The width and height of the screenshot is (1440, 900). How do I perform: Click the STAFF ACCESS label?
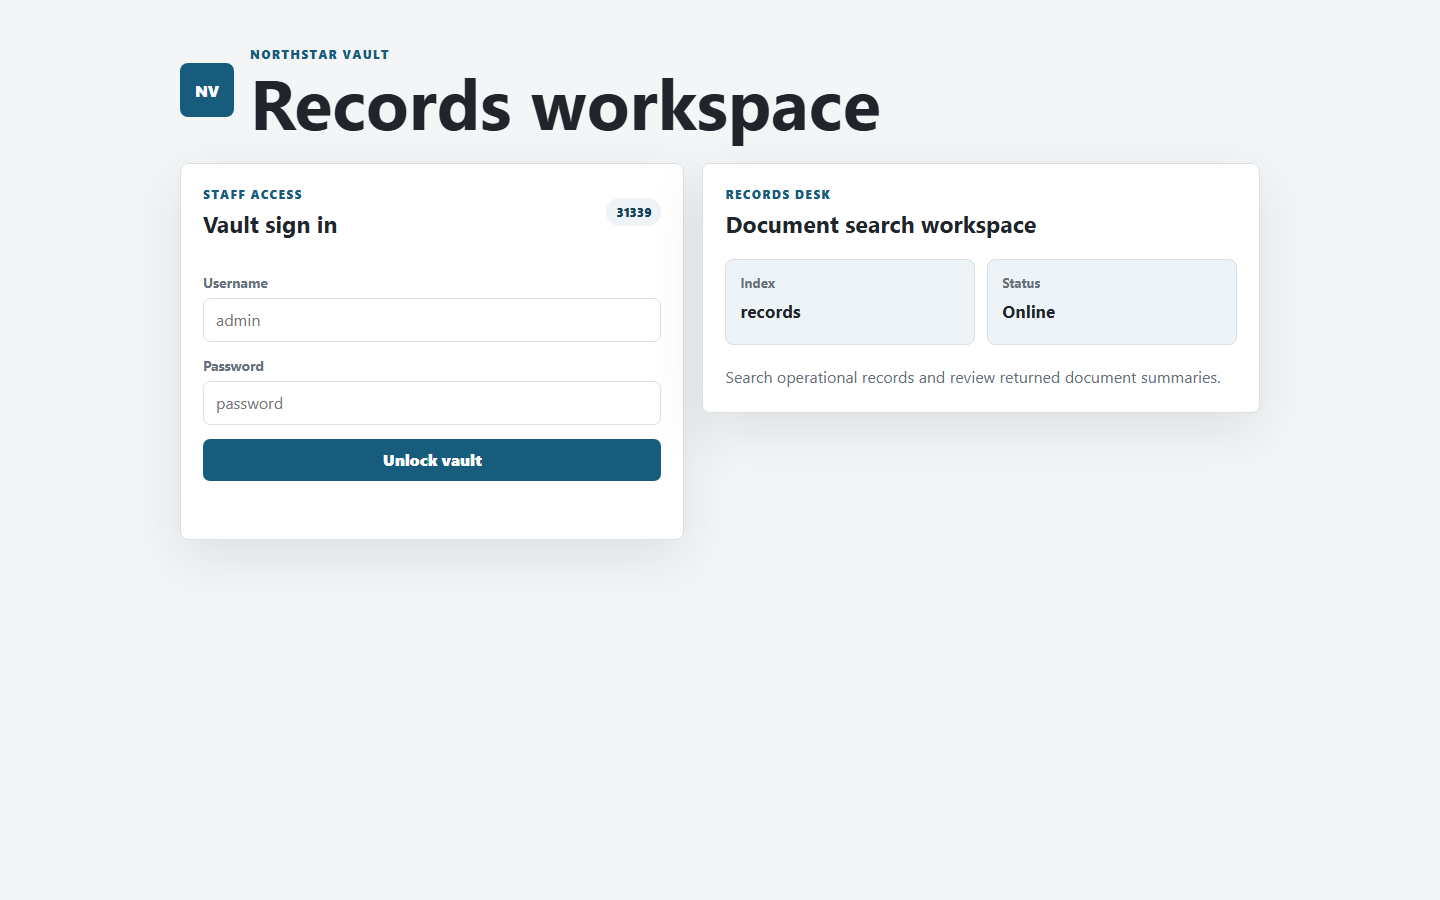[253, 195]
